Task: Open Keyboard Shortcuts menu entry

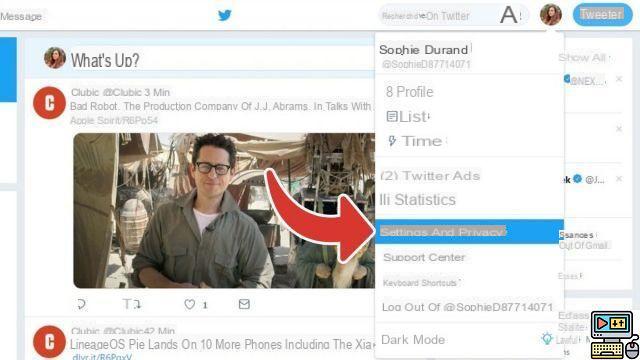Action: pos(469,282)
